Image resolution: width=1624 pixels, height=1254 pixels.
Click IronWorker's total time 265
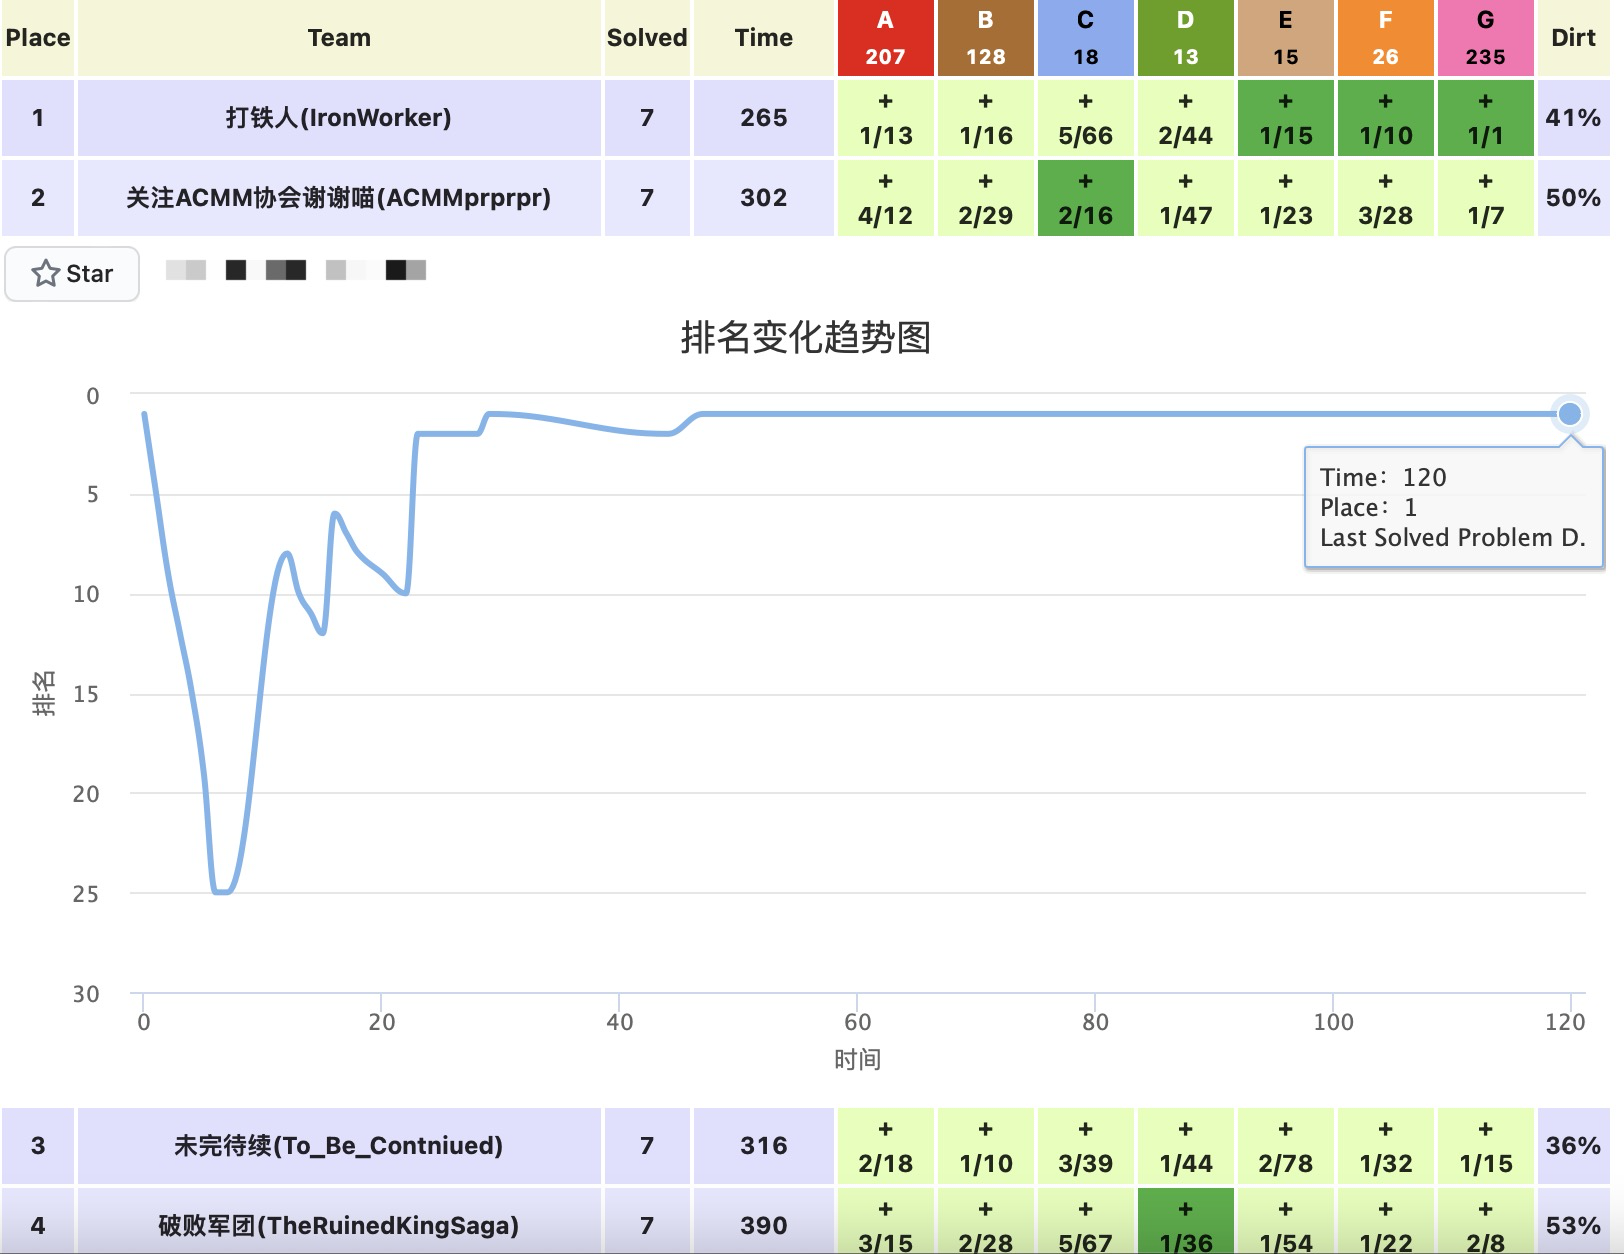[x=764, y=118]
